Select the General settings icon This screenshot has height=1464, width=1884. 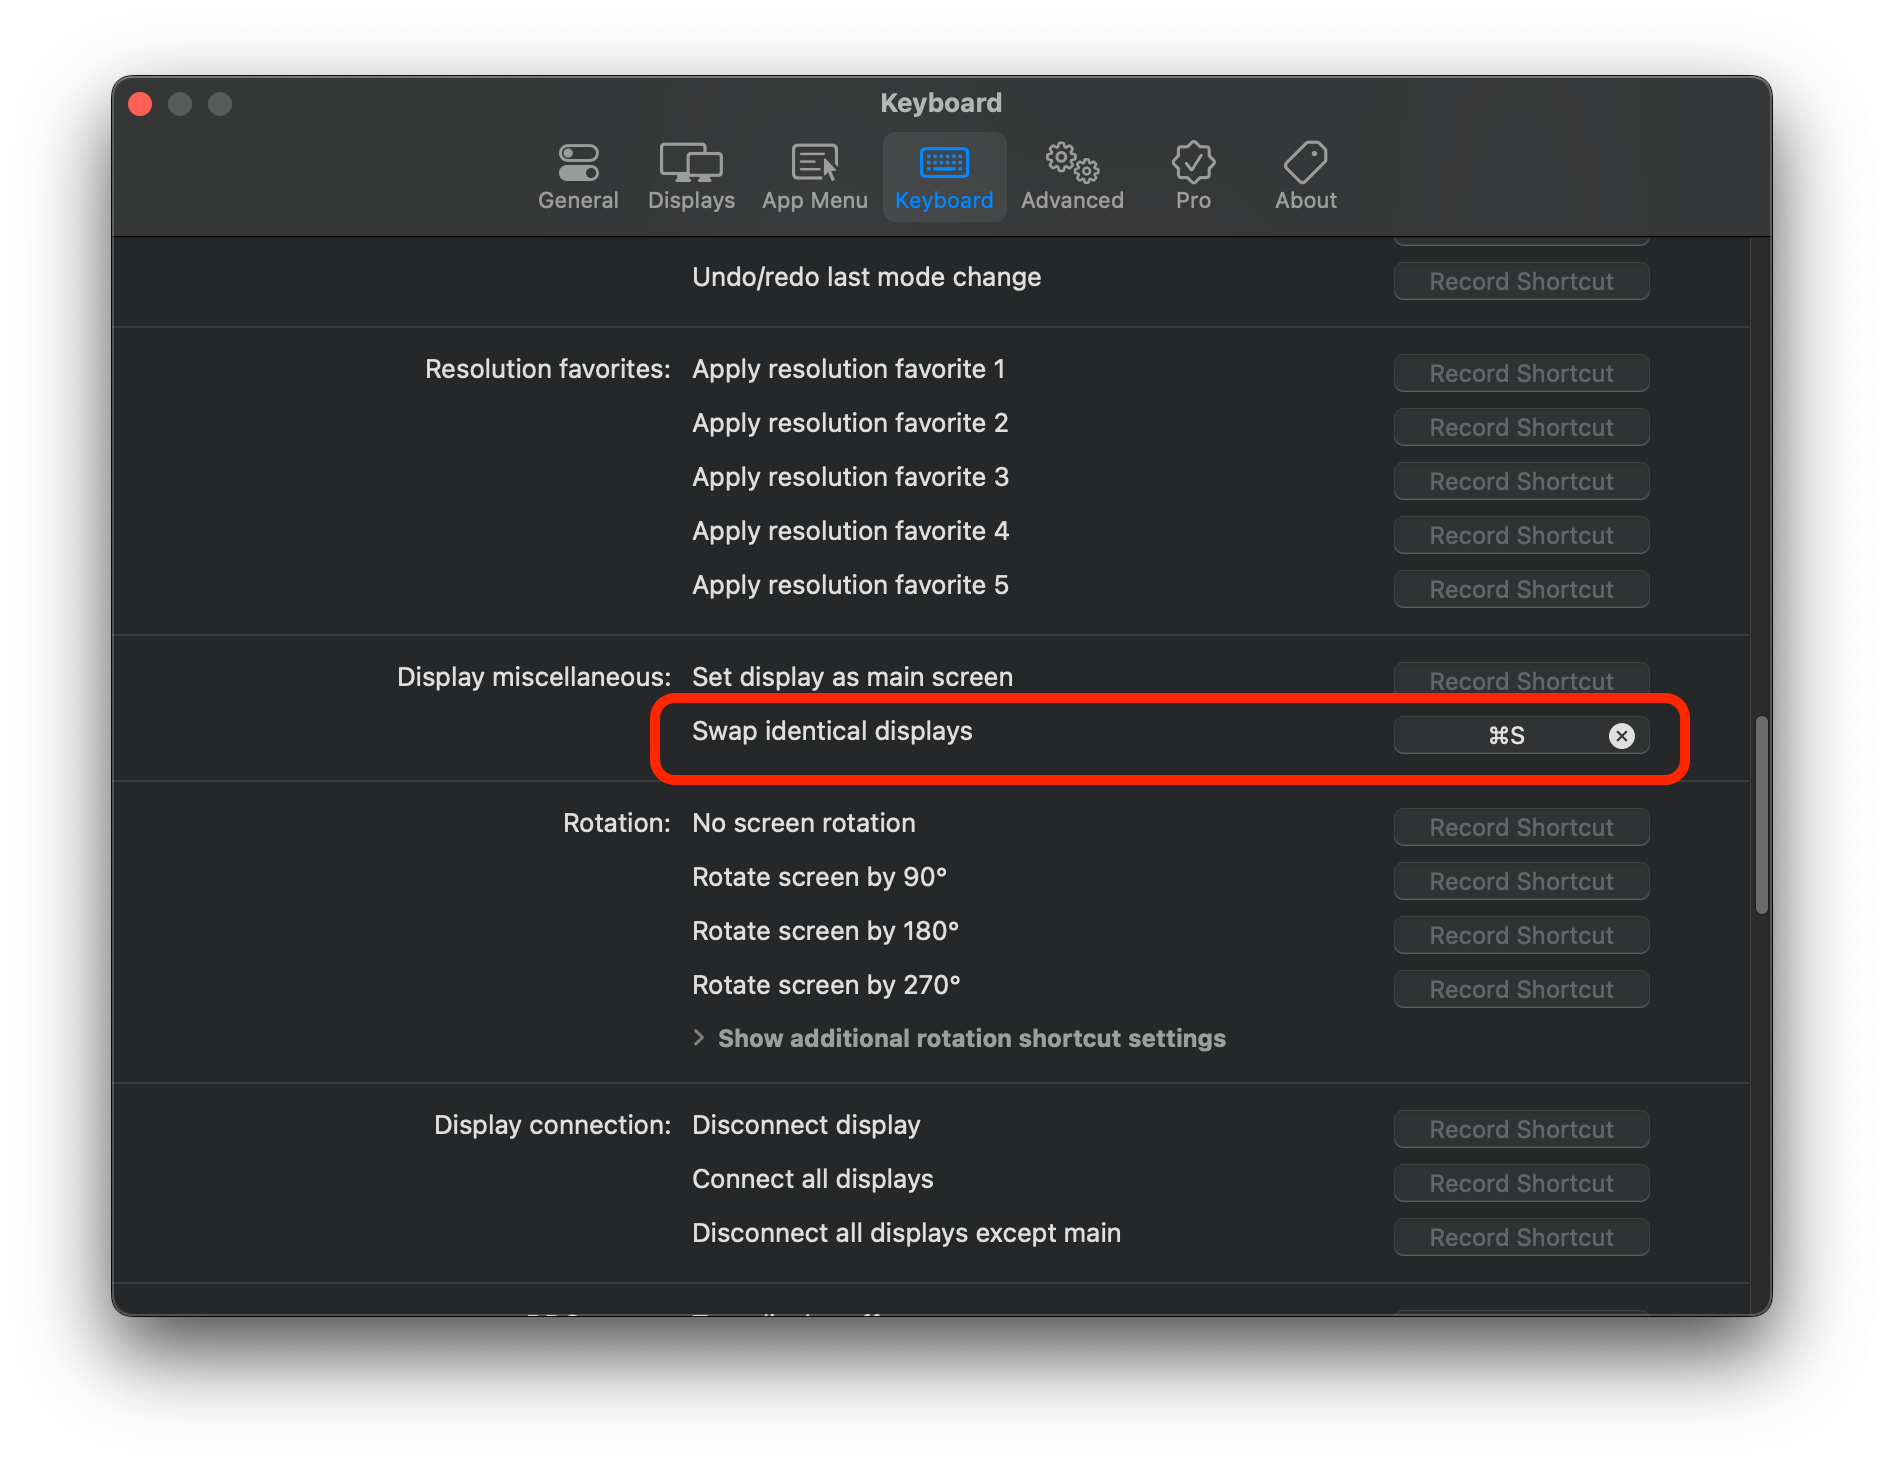click(577, 176)
